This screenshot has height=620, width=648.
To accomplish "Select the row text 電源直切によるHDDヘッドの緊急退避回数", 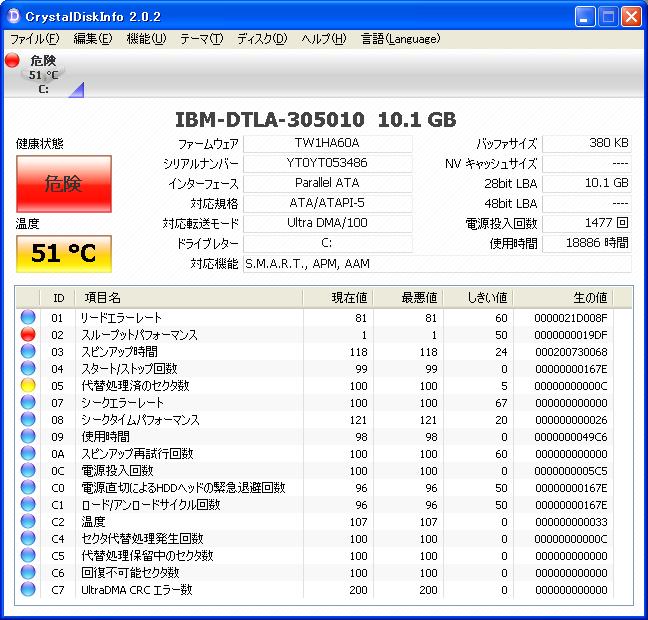I will click(x=183, y=488).
